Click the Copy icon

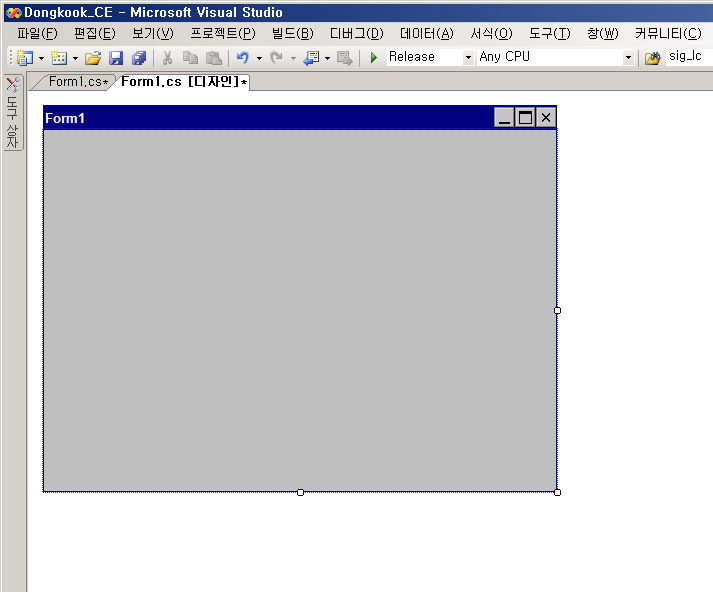tap(190, 58)
